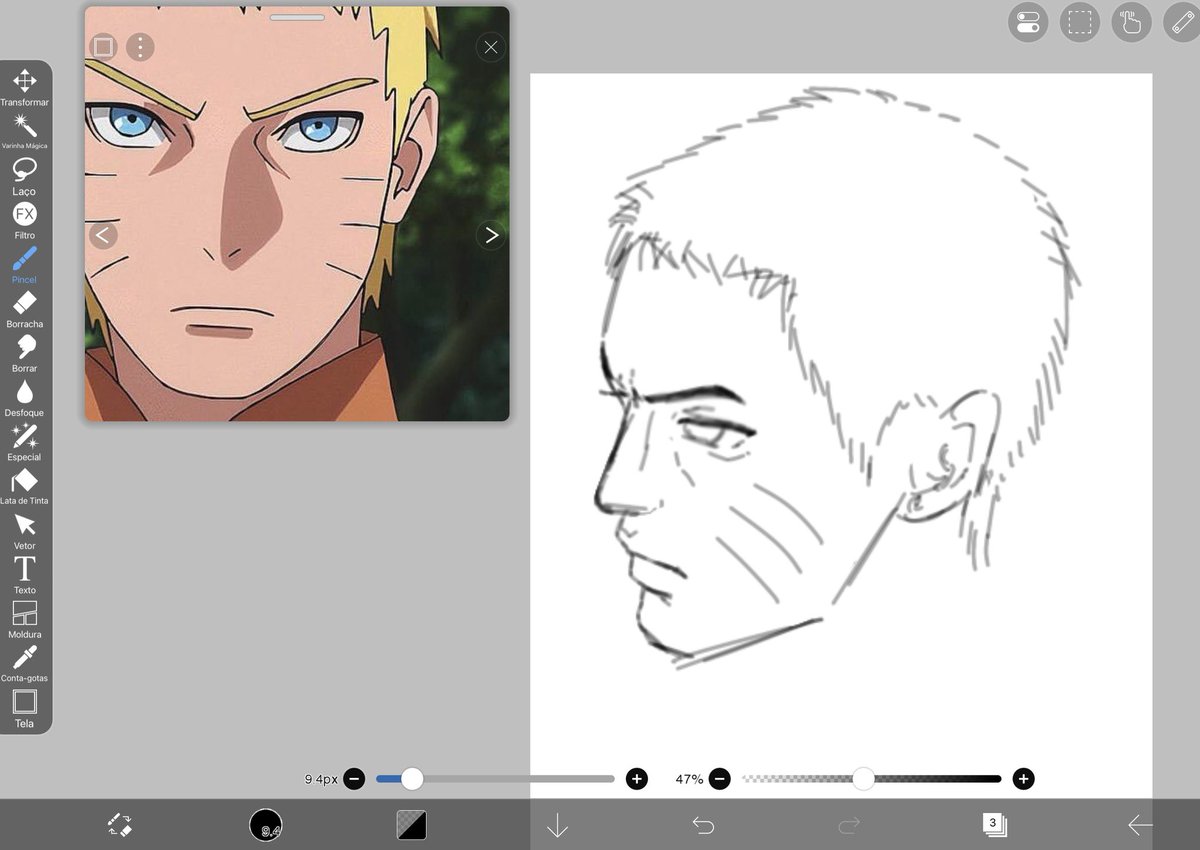Decrease brush size with minus button
1200x850 pixels.
tap(354, 779)
